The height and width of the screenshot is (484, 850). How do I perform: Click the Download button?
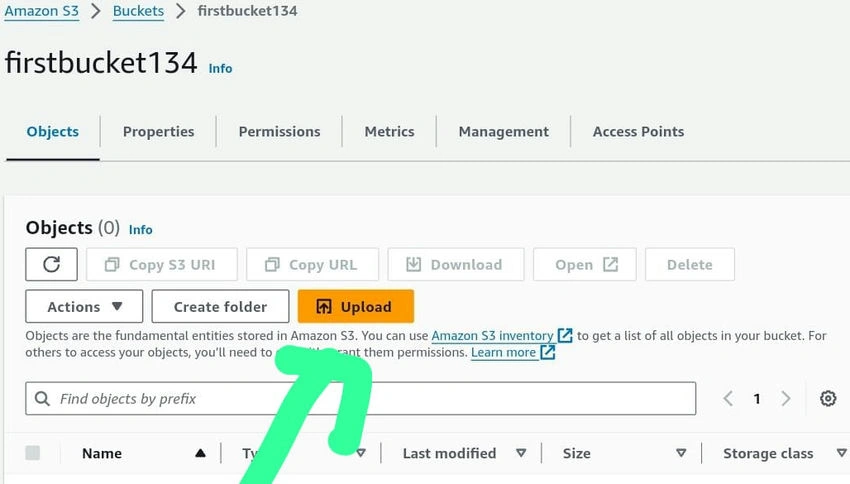pos(456,264)
